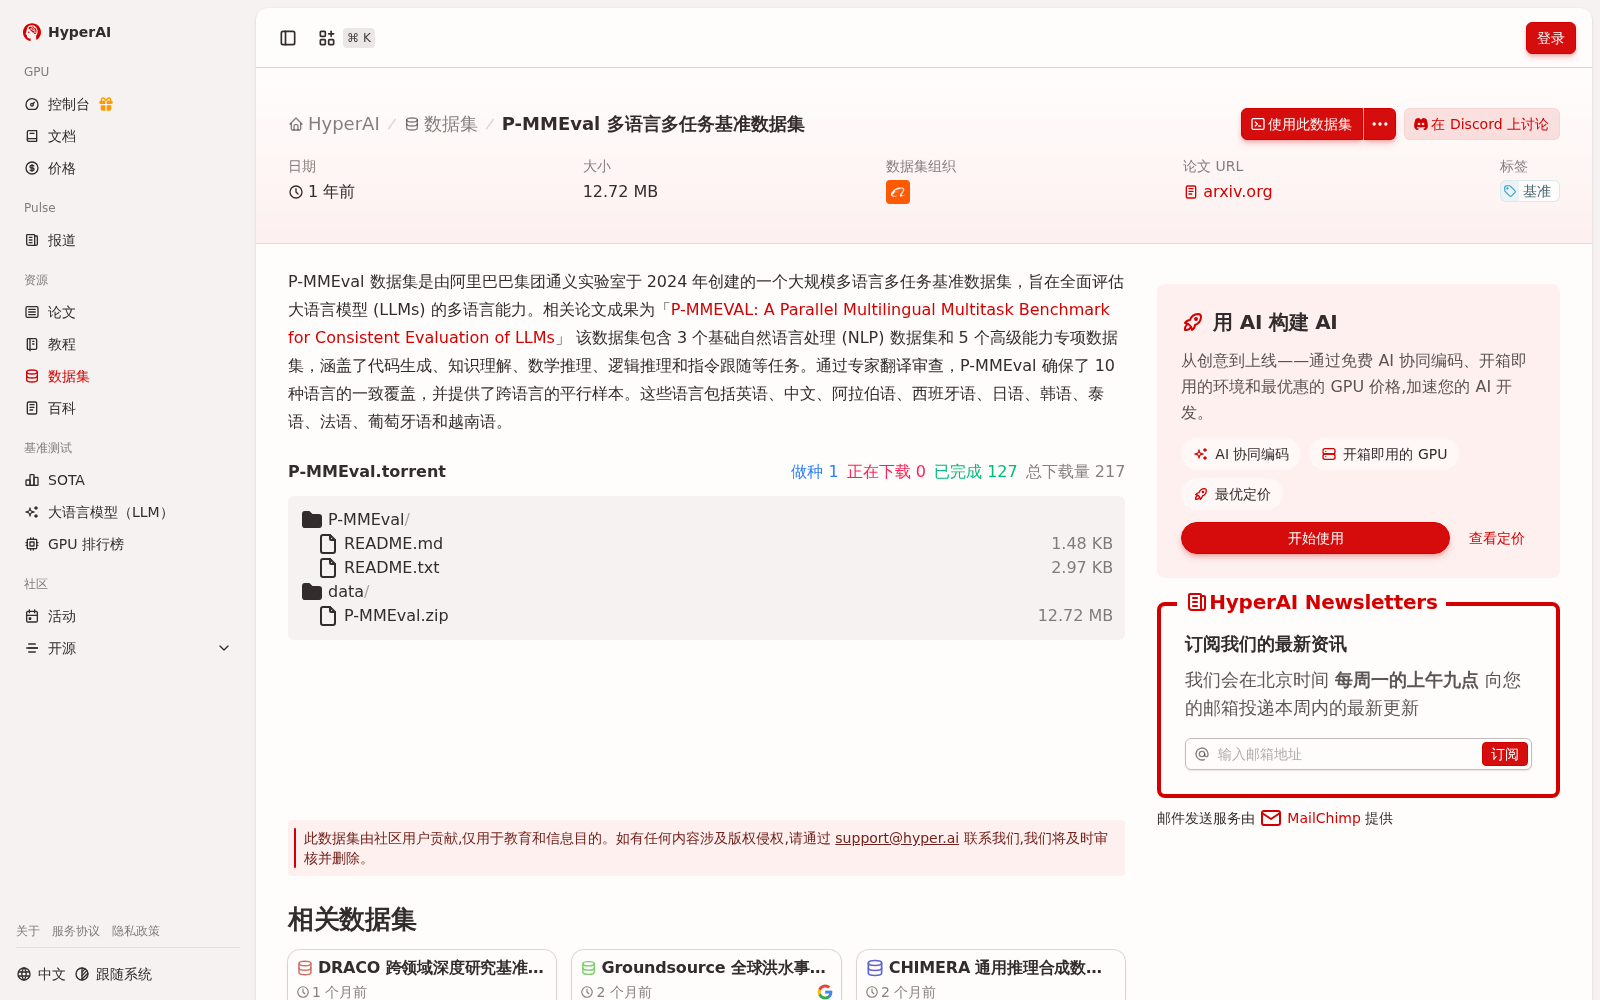Go to 数据集 breadcrumb
The image size is (1600, 1000).
pyautogui.click(x=441, y=124)
